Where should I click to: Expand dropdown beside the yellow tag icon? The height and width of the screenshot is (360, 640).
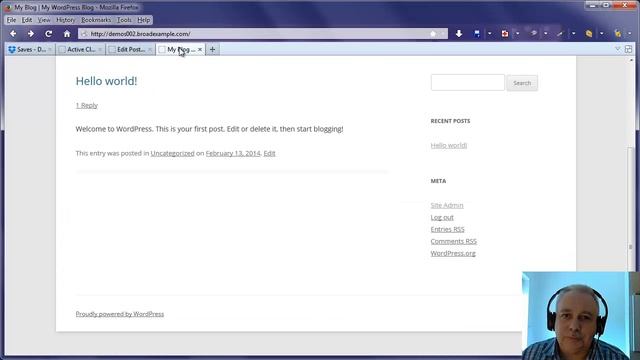tap(602, 34)
